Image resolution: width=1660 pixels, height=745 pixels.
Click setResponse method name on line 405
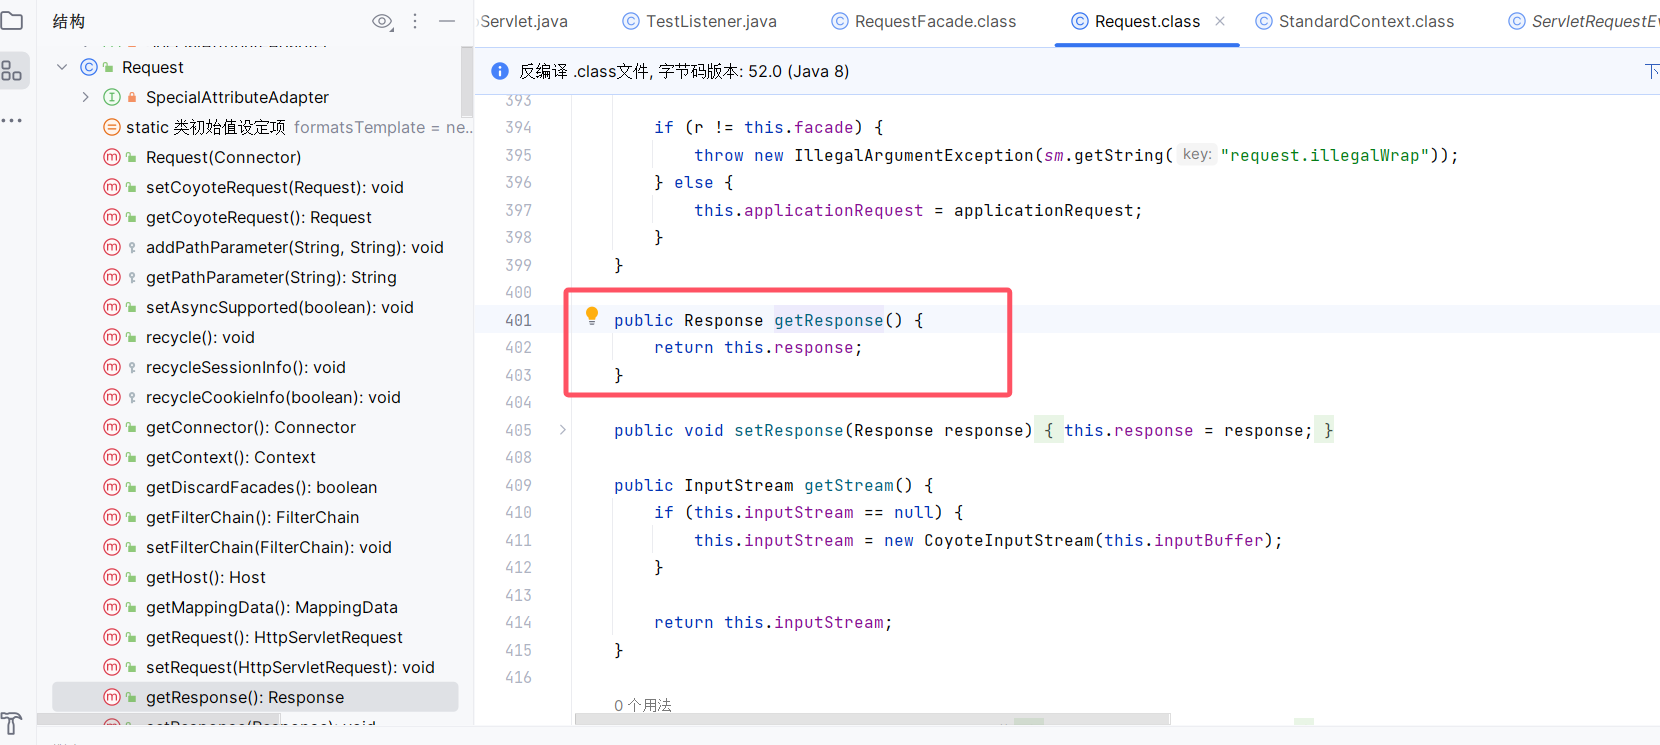pyautogui.click(x=789, y=430)
